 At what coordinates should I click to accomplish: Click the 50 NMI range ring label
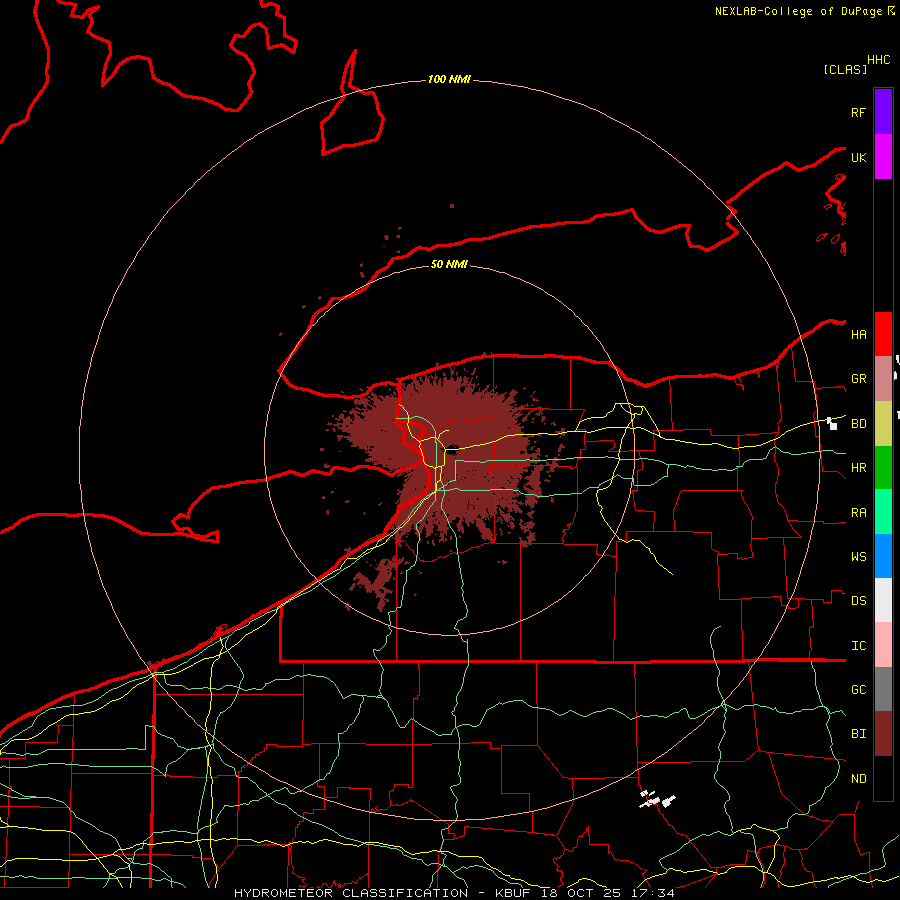(449, 264)
